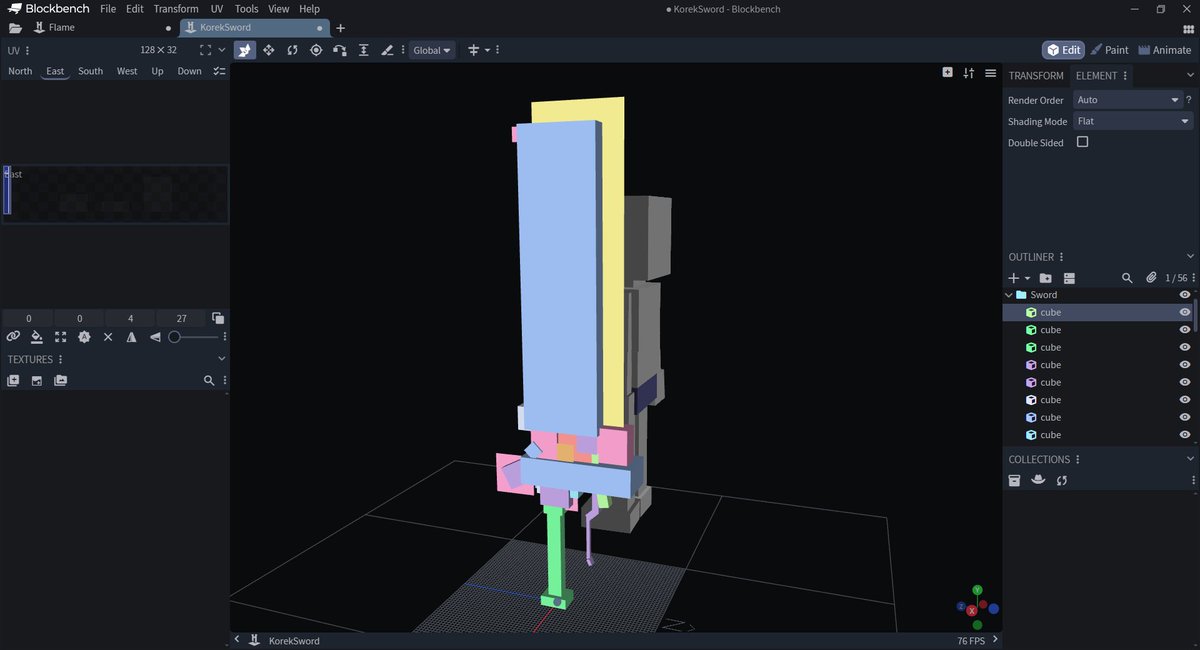
Task: Open the Global transform space dropdown
Action: (432, 50)
